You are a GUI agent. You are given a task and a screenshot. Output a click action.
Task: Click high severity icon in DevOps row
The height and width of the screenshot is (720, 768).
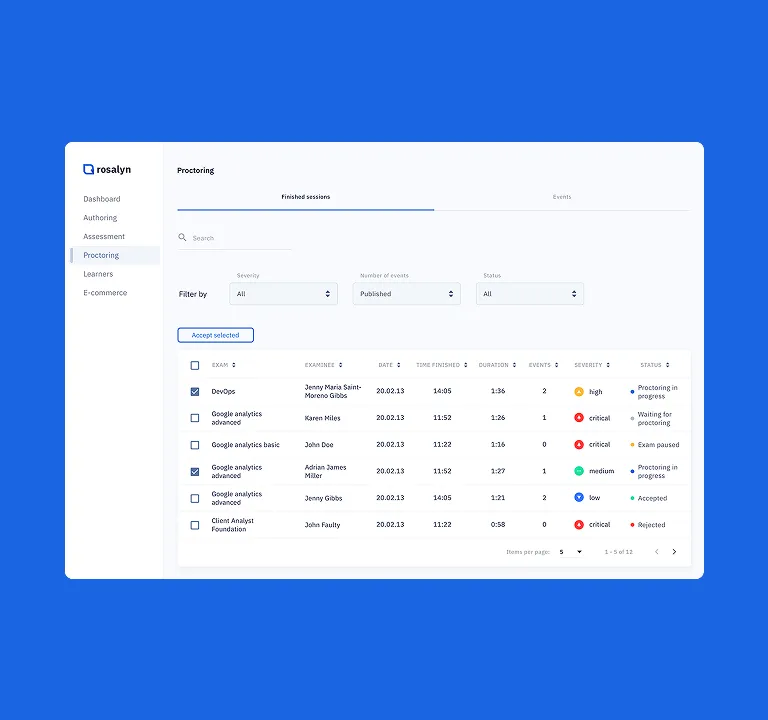(579, 391)
